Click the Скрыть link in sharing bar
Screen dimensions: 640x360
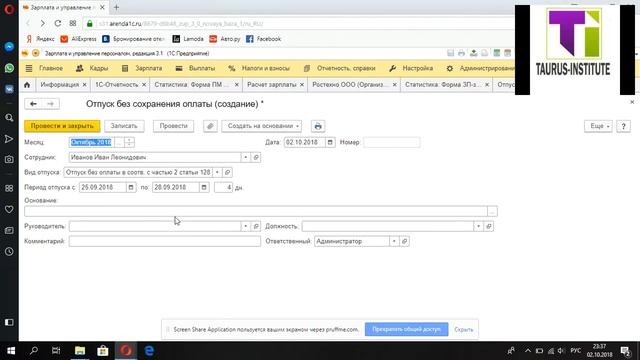click(464, 329)
